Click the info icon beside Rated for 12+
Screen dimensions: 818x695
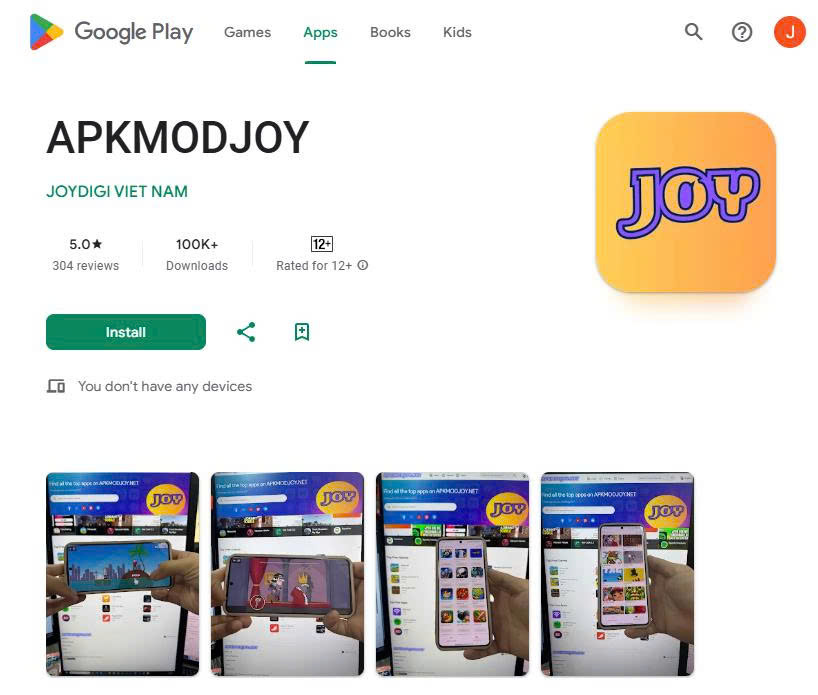[x=363, y=265]
